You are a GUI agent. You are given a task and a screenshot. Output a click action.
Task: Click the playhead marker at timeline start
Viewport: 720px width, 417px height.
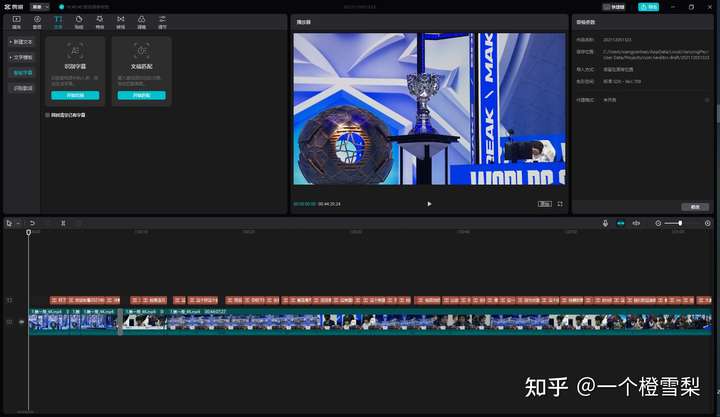[28, 232]
